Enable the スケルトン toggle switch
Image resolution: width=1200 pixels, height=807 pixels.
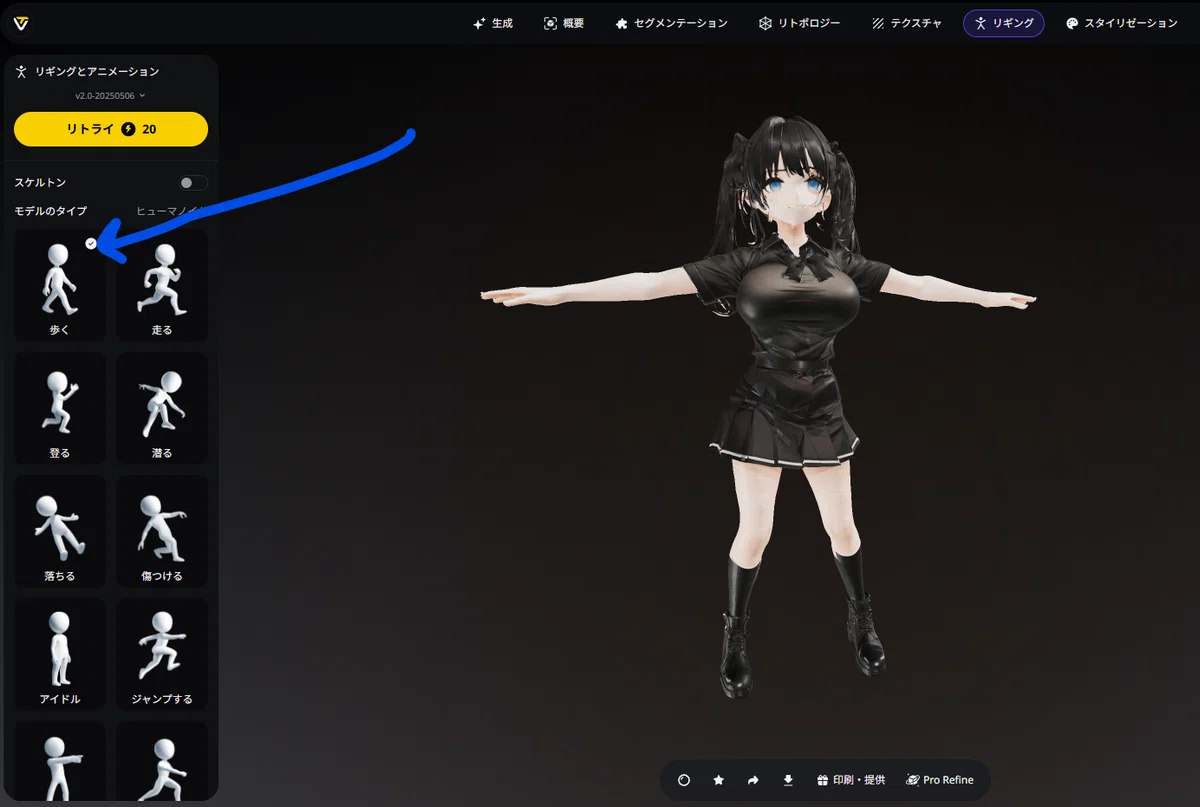[193, 183]
